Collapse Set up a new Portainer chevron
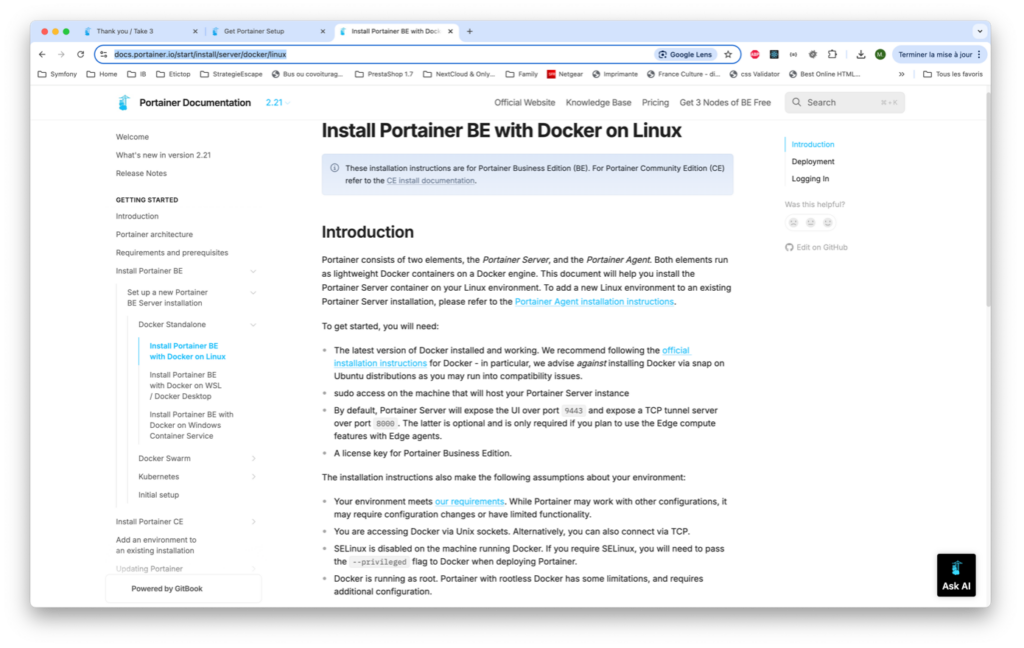Screen dimensions: 1024x648 (x=253, y=293)
